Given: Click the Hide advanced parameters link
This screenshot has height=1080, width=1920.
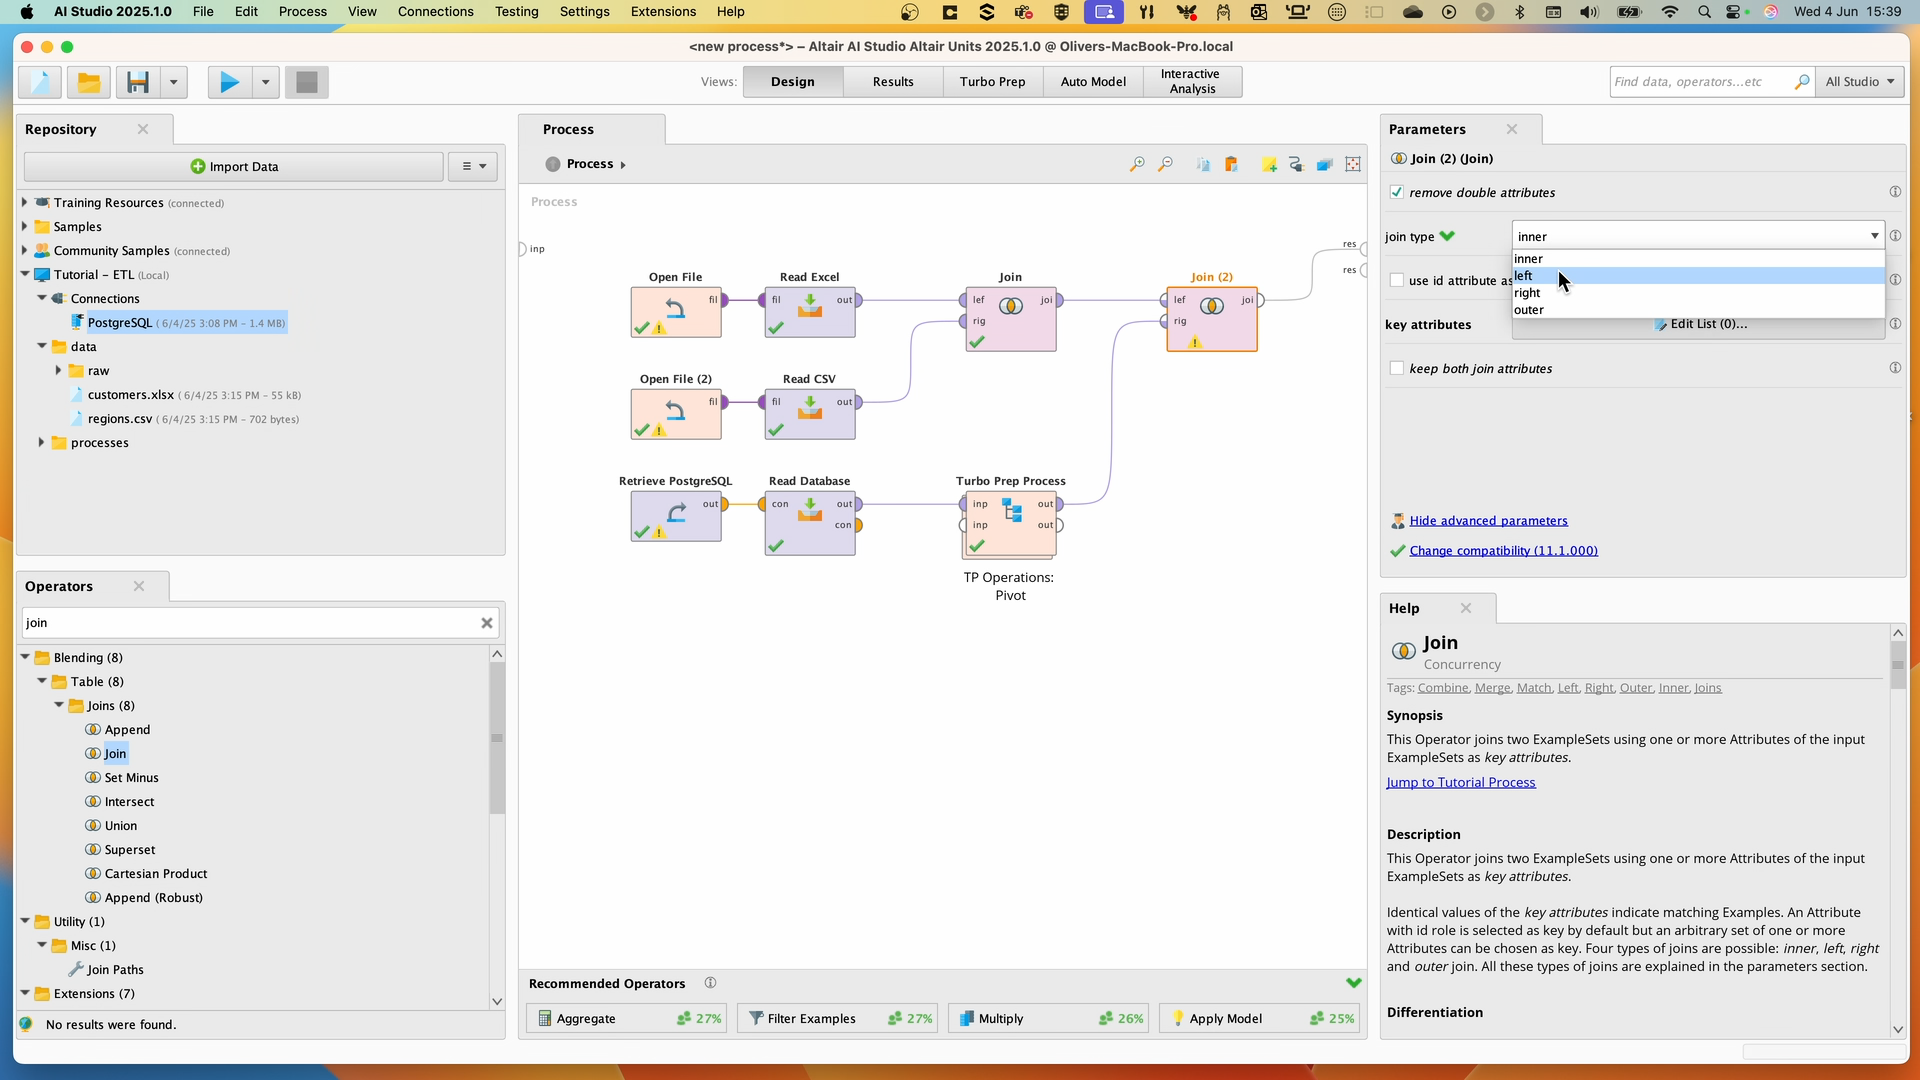Looking at the screenshot, I should point(1489,520).
